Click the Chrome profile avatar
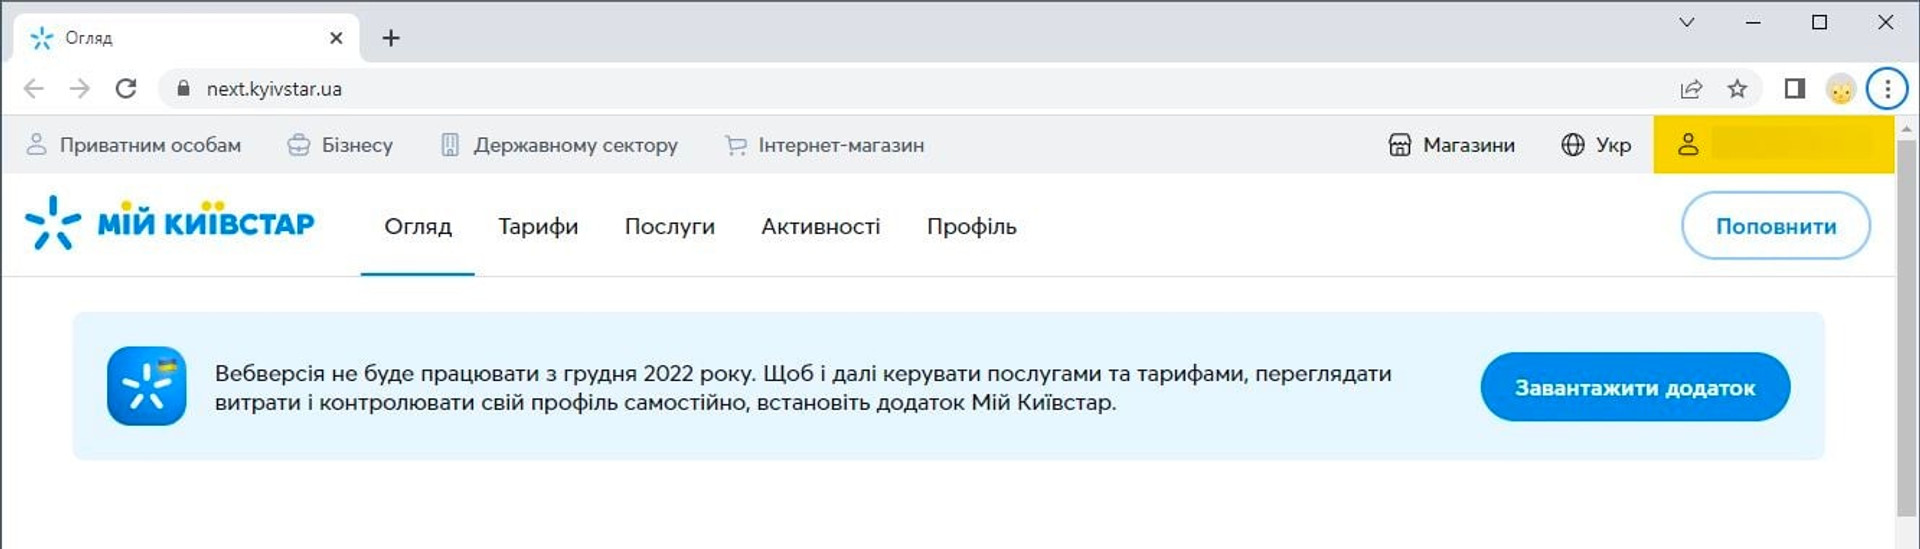Image resolution: width=1920 pixels, height=549 pixels. (x=1841, y=89)
